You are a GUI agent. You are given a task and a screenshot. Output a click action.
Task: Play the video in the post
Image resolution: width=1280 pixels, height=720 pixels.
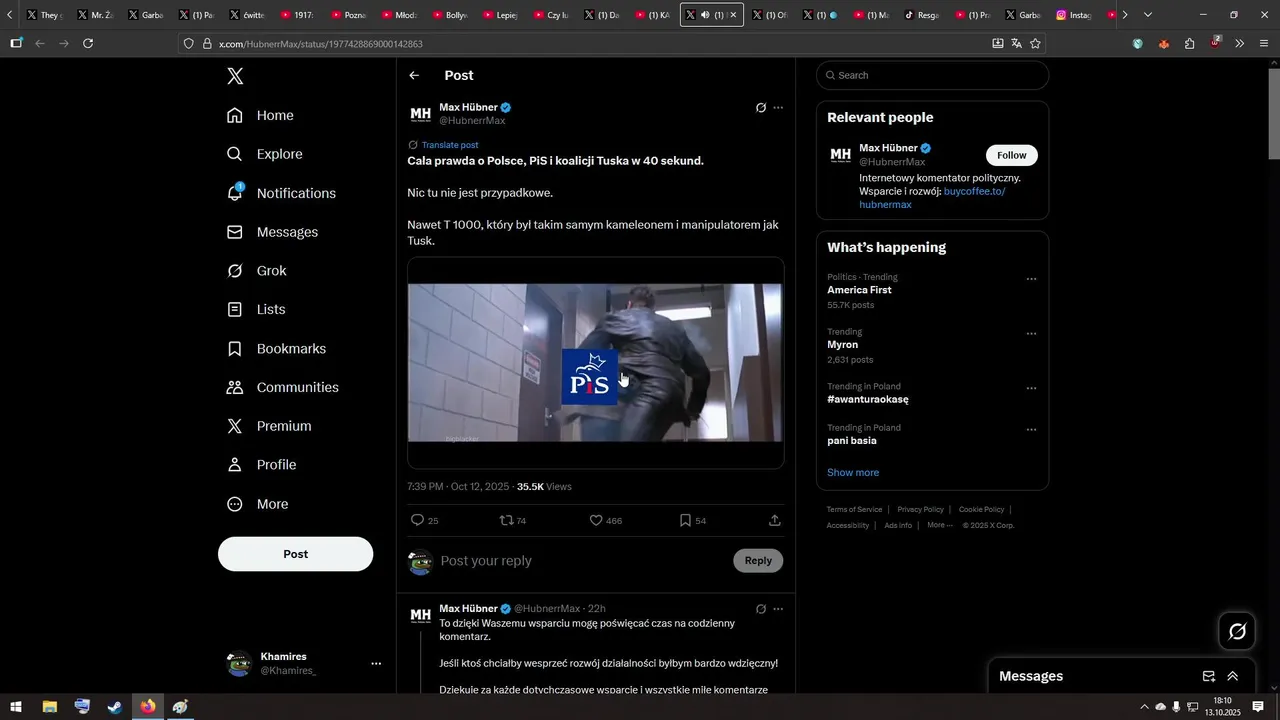595,362
